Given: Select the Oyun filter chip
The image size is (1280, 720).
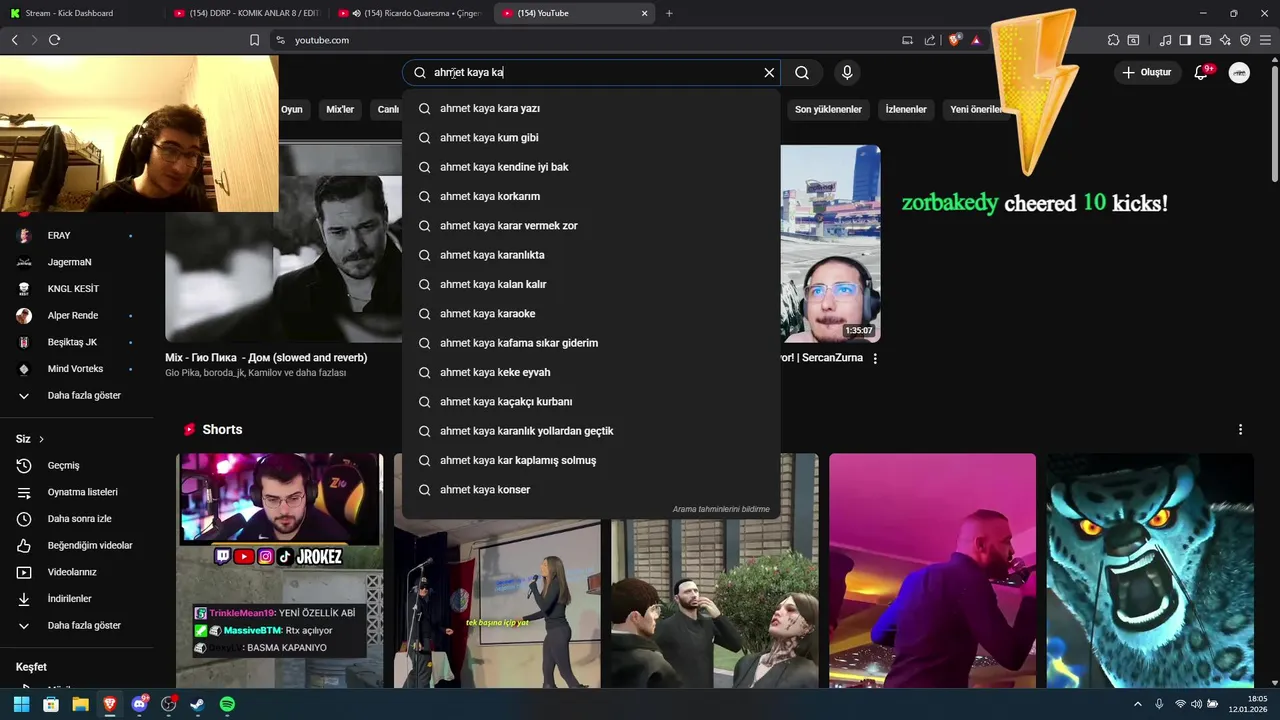Looking at the screenshot, I should (x=292, y=109).
